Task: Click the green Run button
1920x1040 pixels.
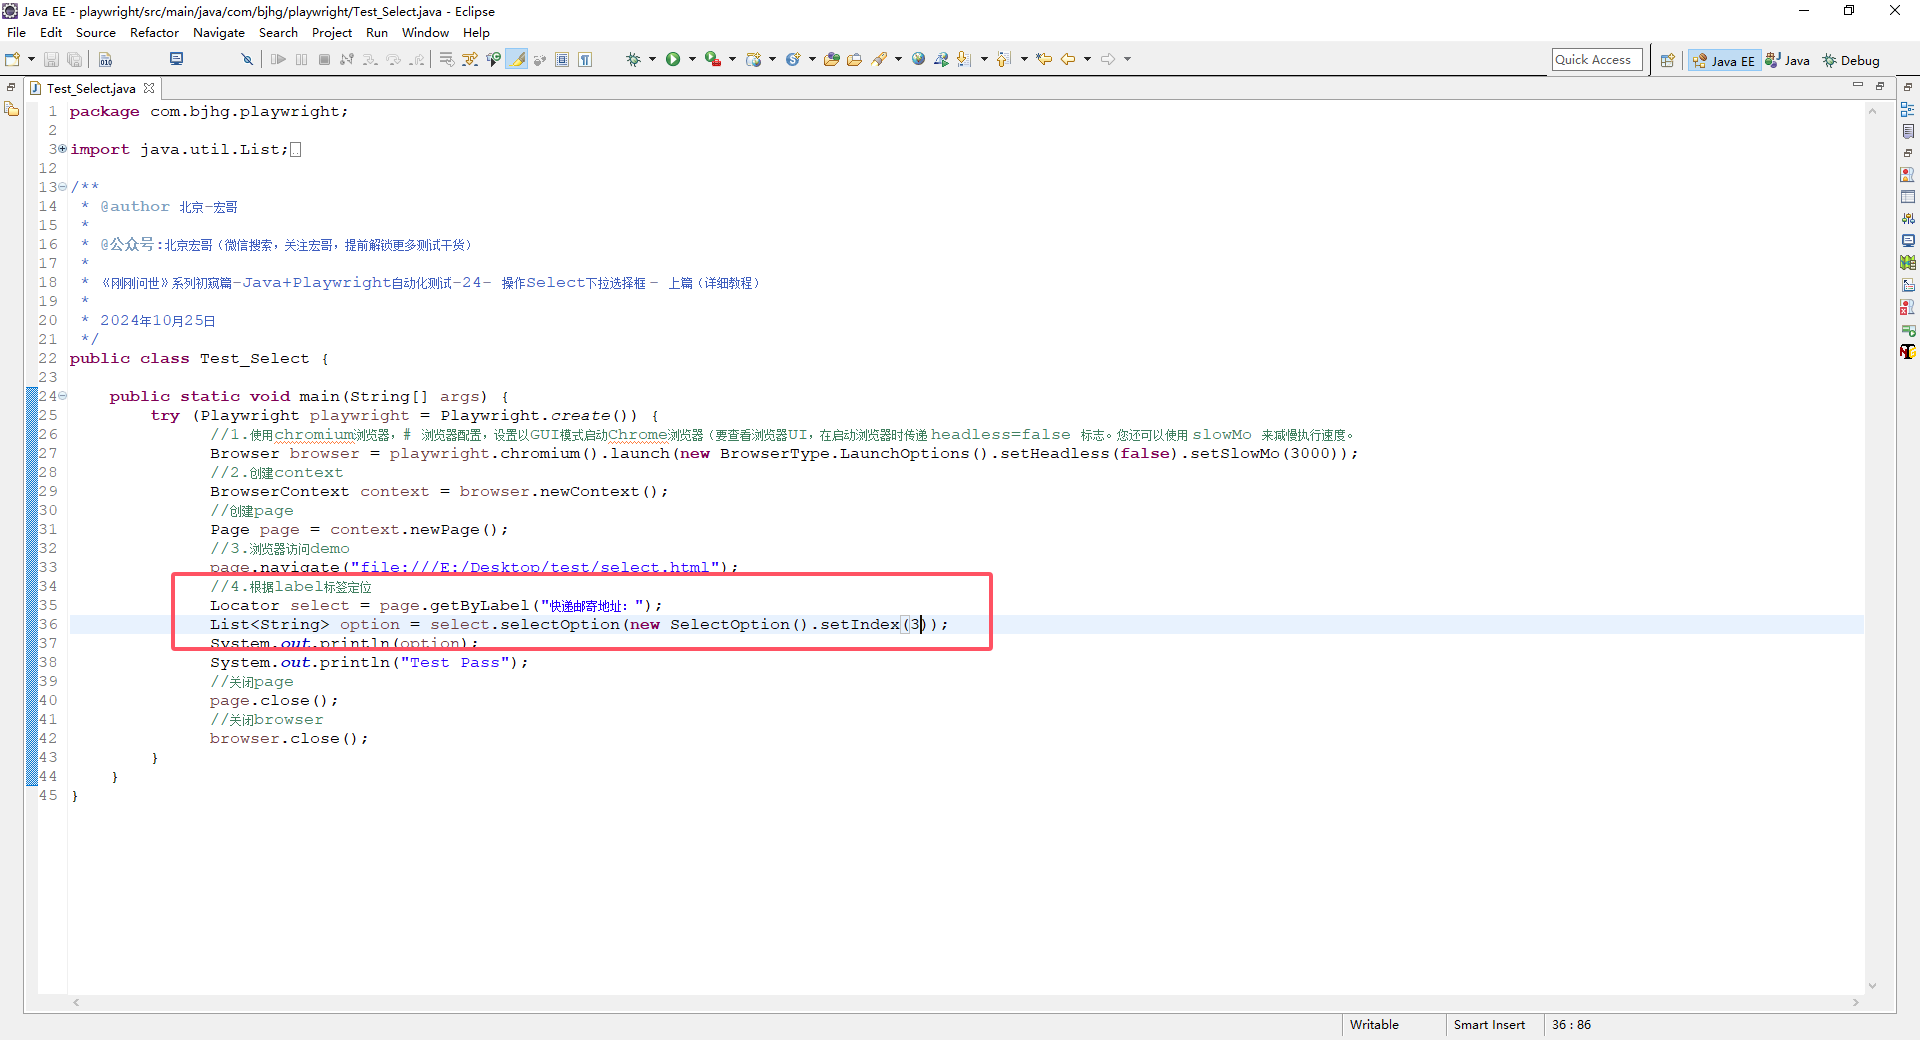Action: pos(673,60)
